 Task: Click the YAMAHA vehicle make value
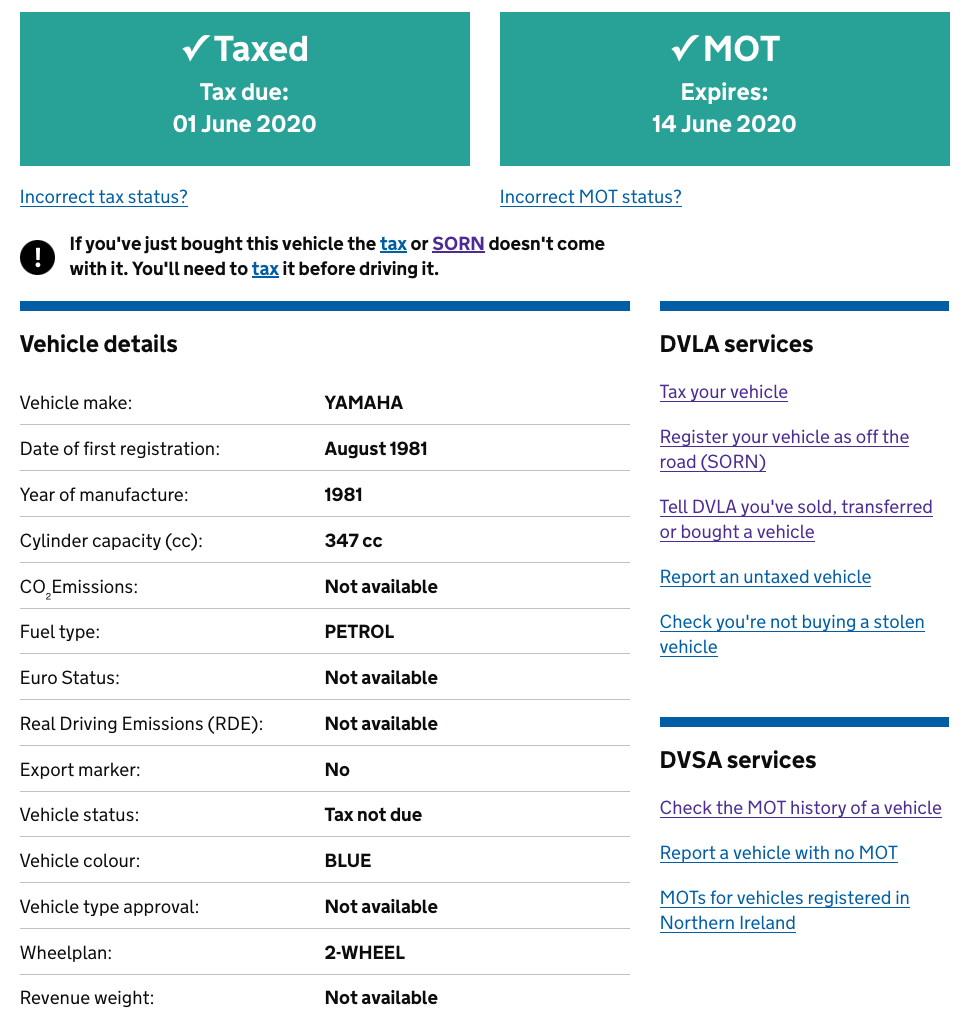pyautogui.click(x=363, y=403)
